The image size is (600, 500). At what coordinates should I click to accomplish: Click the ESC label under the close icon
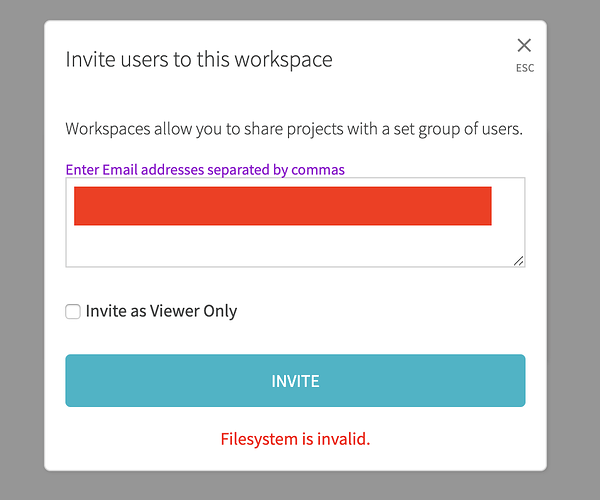coord(525,69)
